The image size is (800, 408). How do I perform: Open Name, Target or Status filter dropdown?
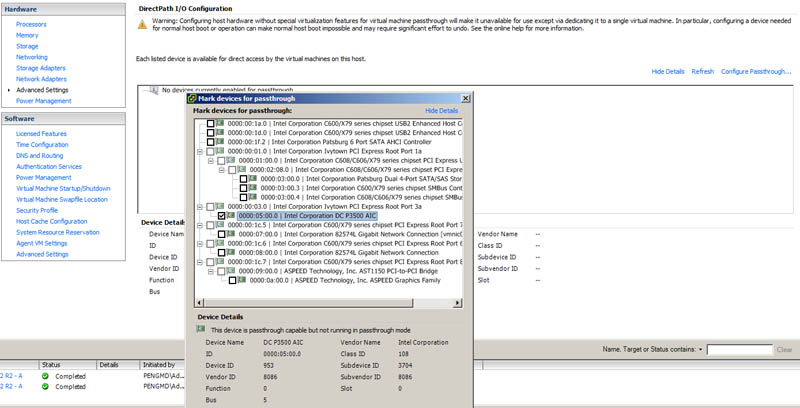pyautogui.click(x=701, y=349)
